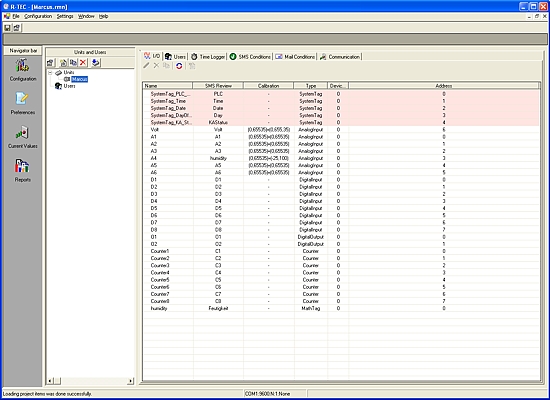
Task: Click the red X delete icon in Units panel
Action: (83, 62)
